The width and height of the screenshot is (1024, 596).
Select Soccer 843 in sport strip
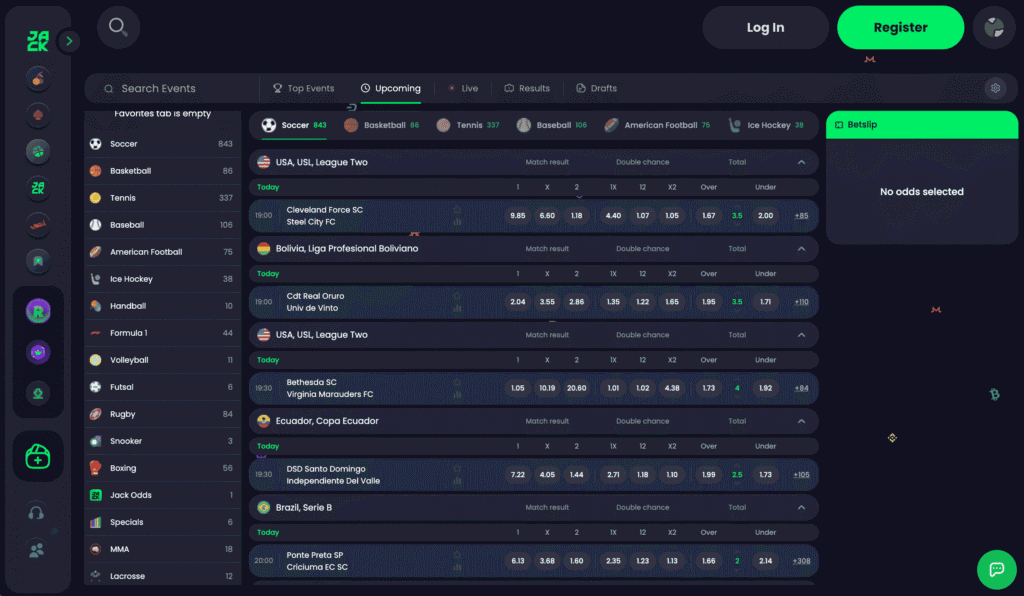pos(294,125)
